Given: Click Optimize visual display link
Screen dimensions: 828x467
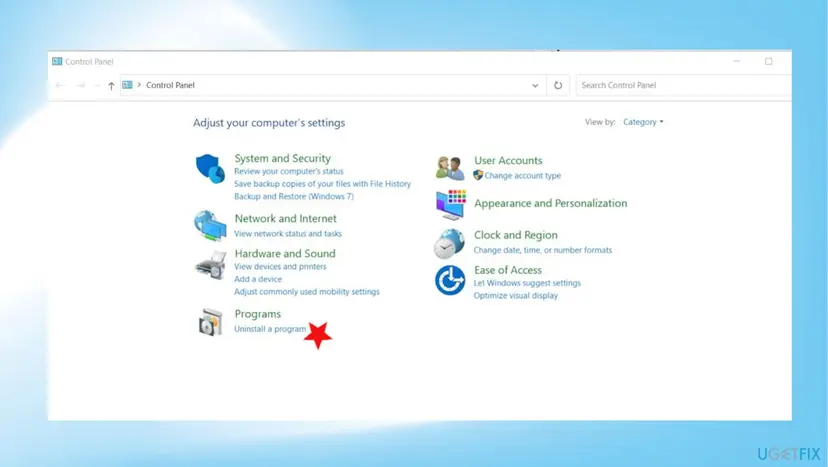Looking at the screenshot, I should pyautogui.click(x=515, y=296).
